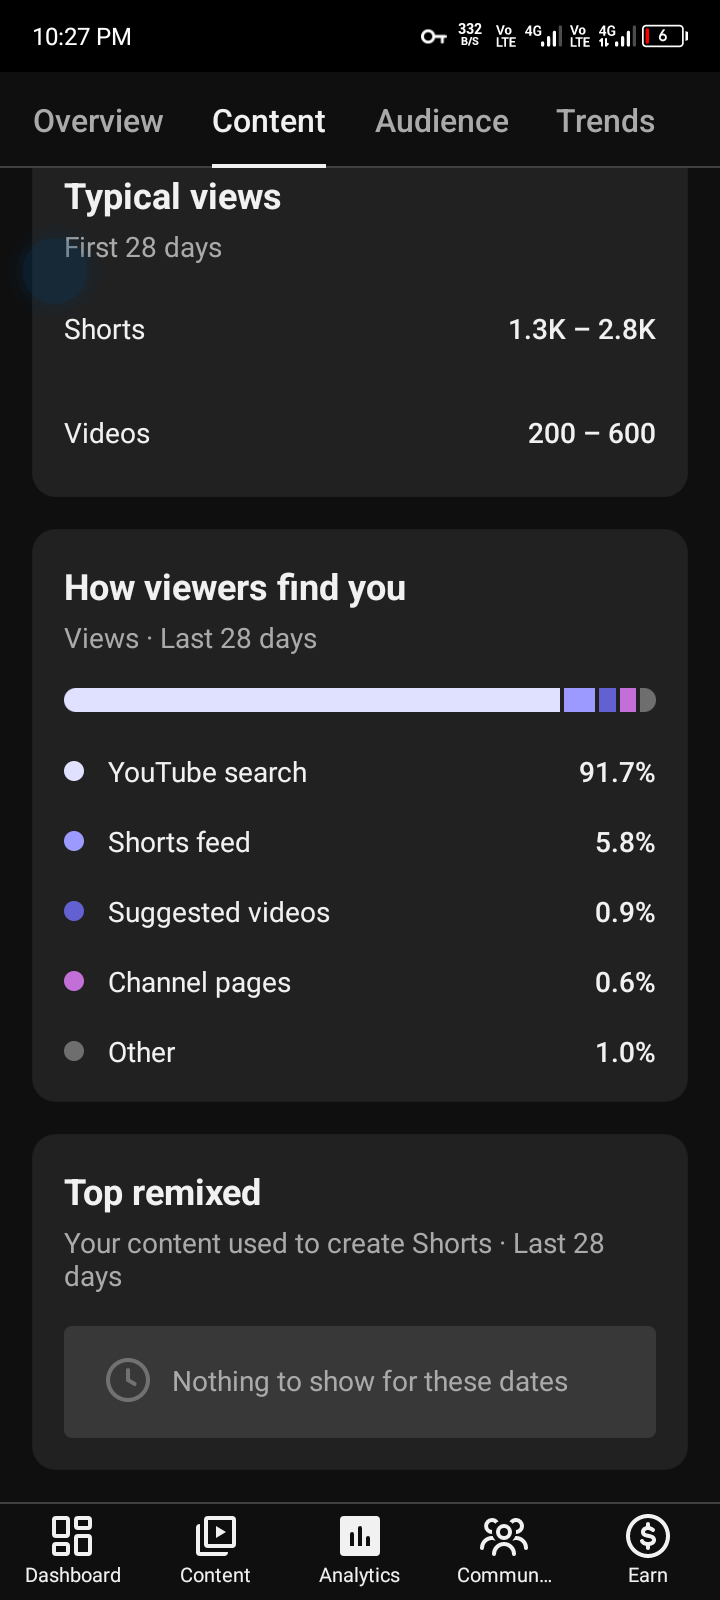
Task: Tap the Content icon in bottom navigation
Action: tap(215, 1536)
